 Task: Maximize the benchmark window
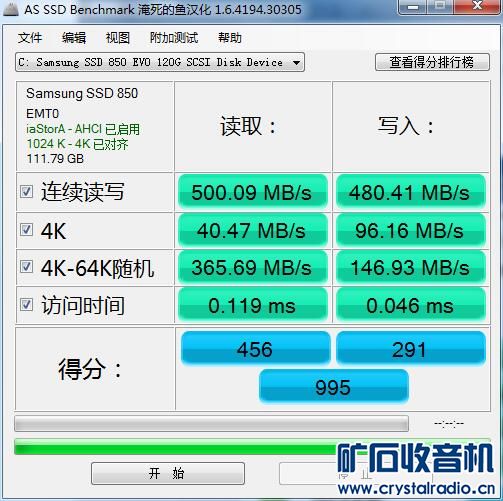pyautogui.click(x=440, y=6)
